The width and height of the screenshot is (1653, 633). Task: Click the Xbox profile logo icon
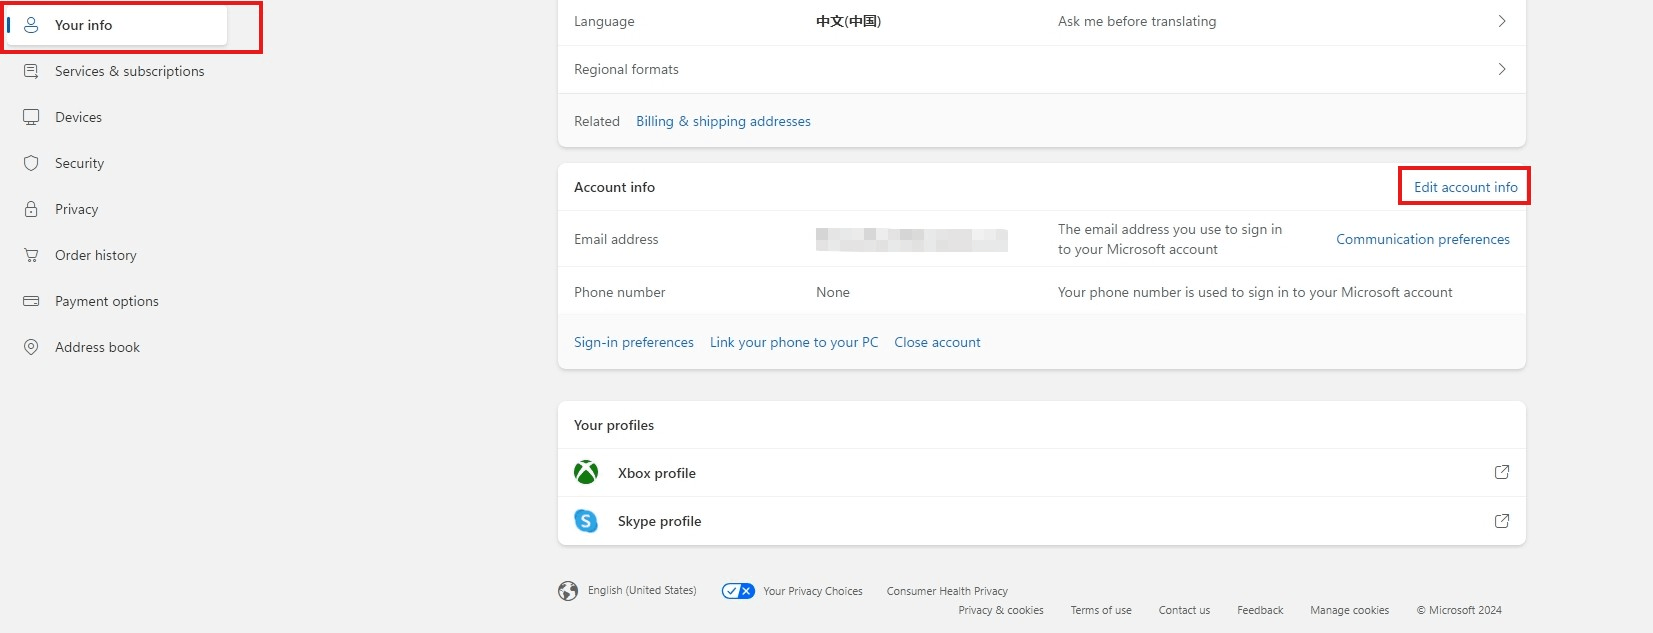[x=586, y=472]
